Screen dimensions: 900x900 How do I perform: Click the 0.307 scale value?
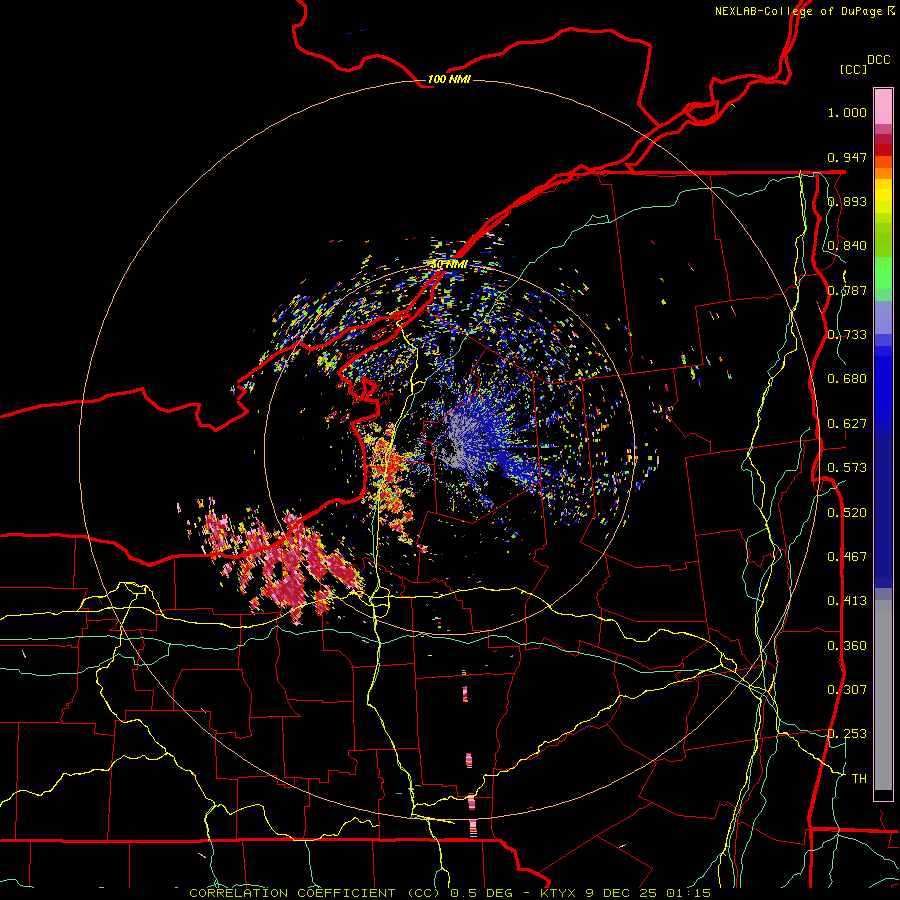tap(847, 690)
